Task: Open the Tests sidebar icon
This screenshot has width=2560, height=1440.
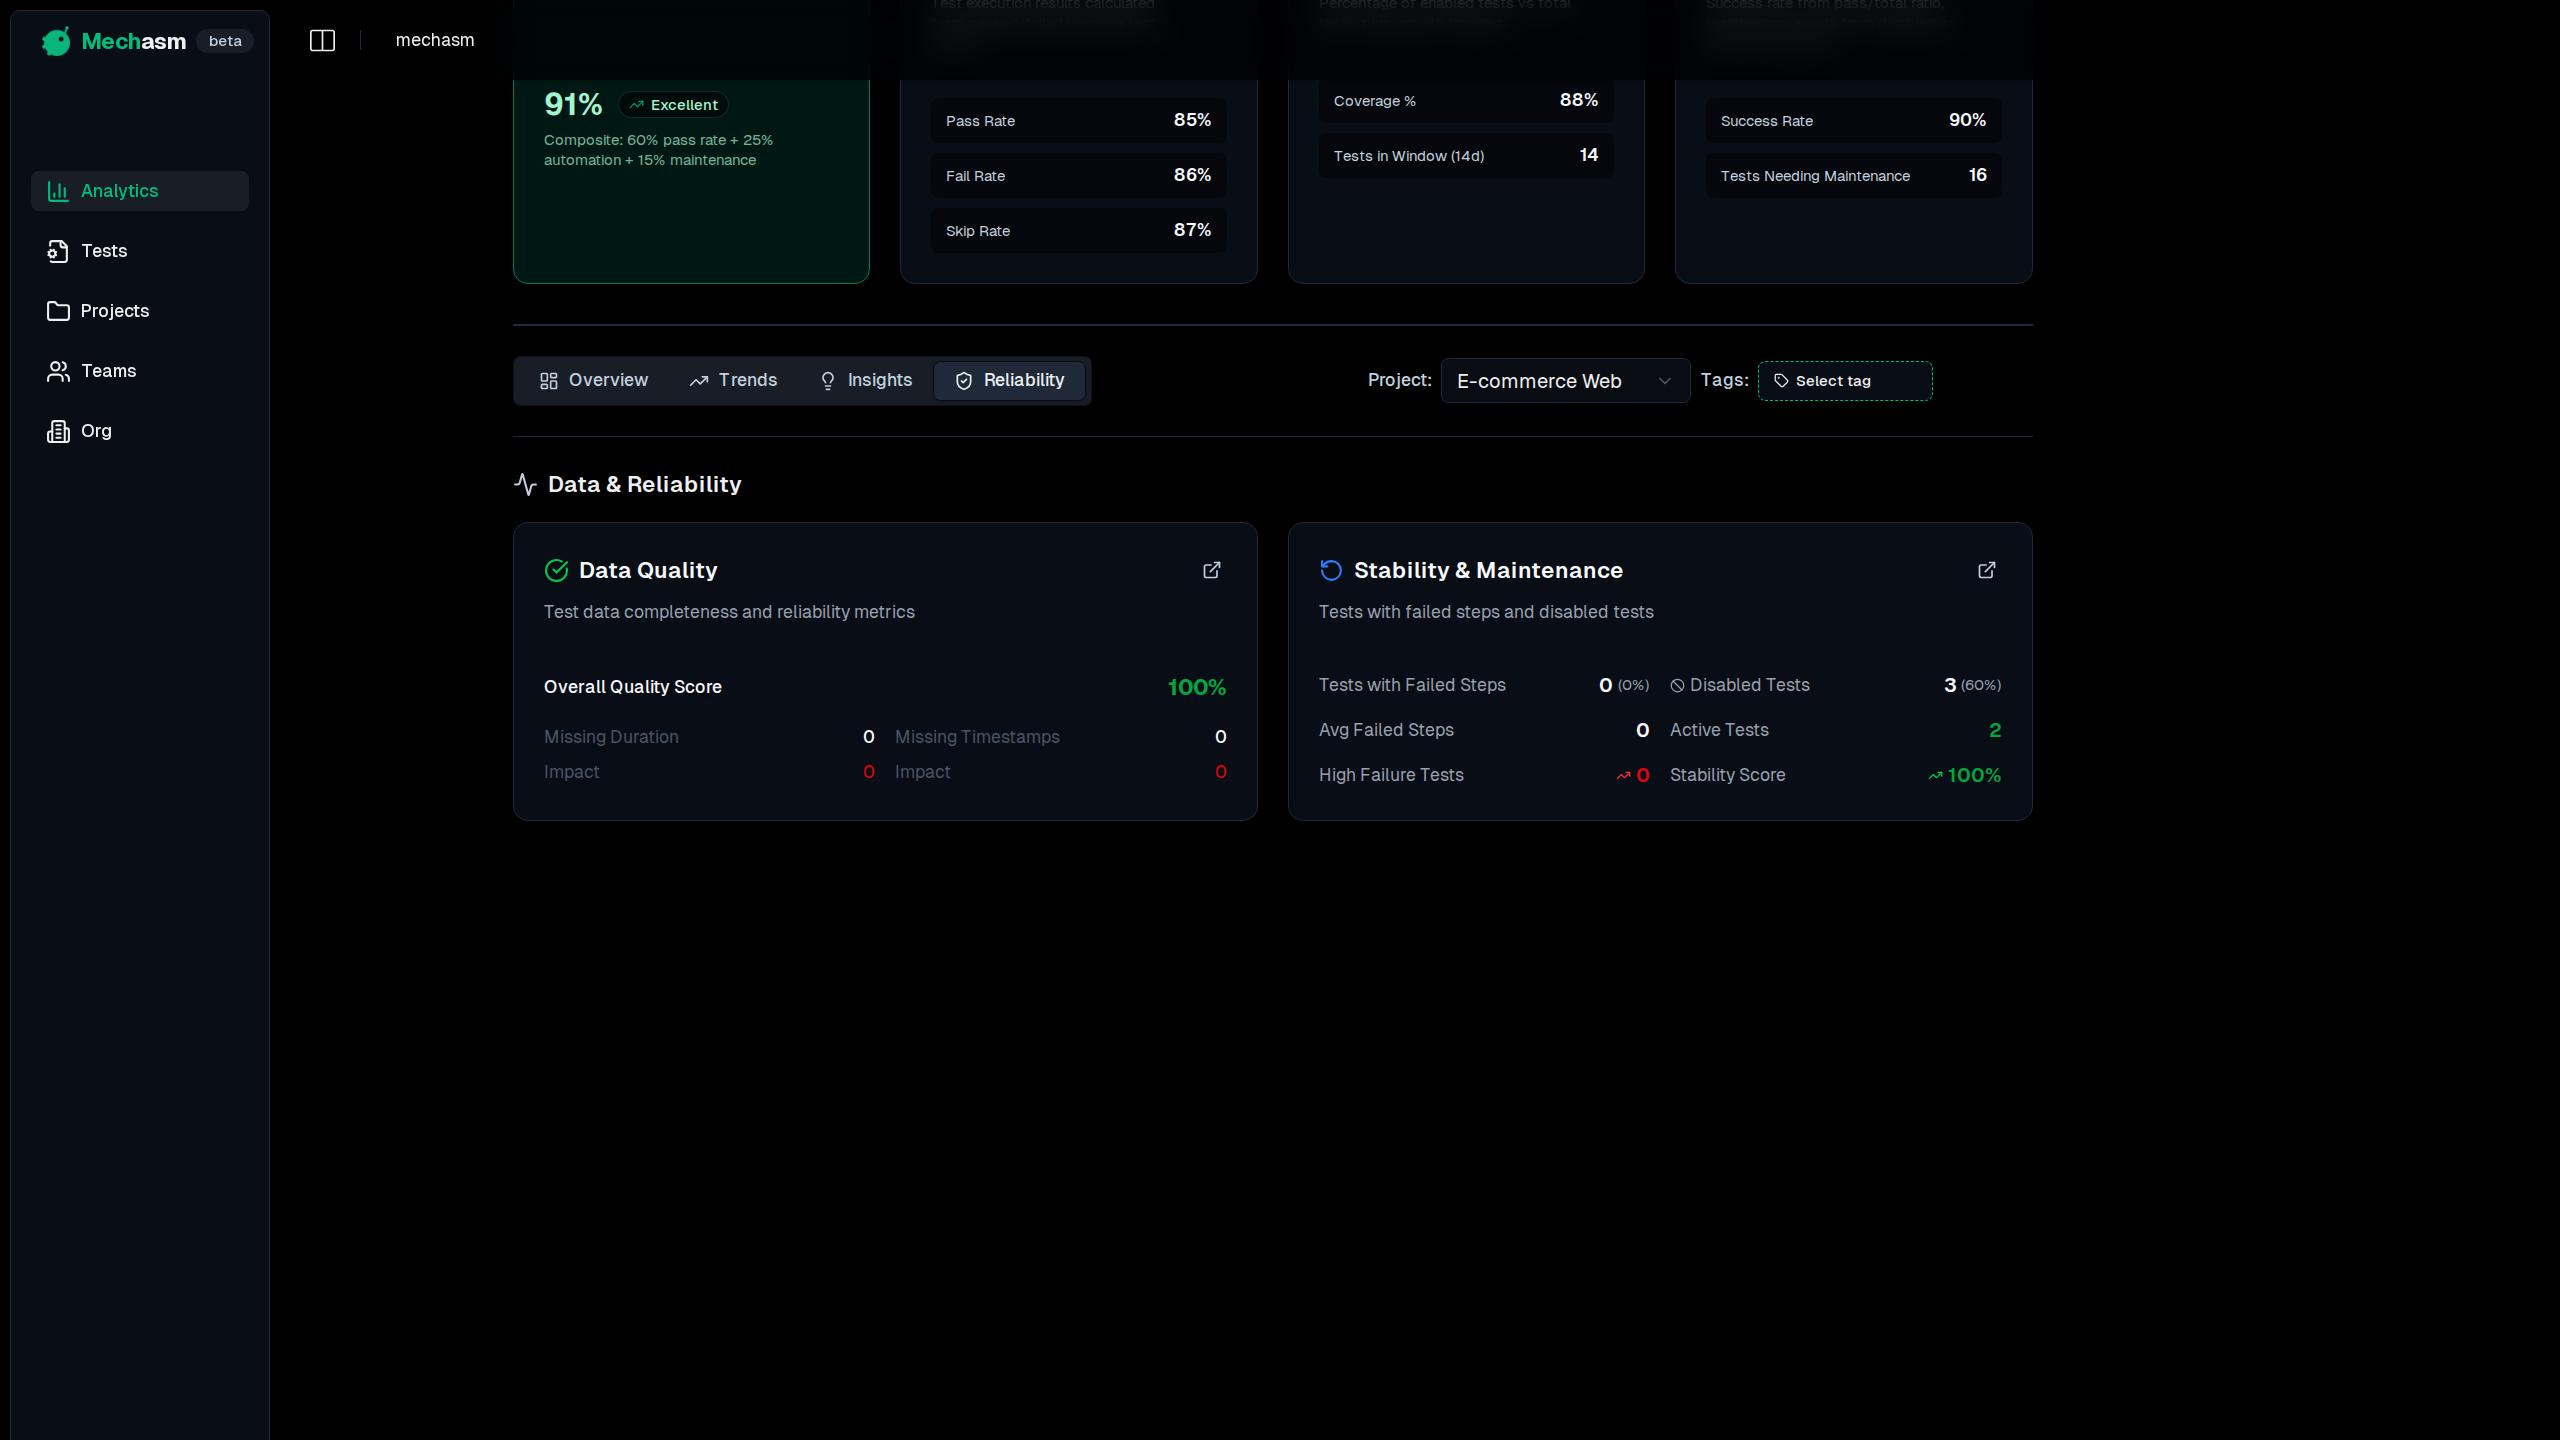Action: pyautogui.click(x=58, y=251)
